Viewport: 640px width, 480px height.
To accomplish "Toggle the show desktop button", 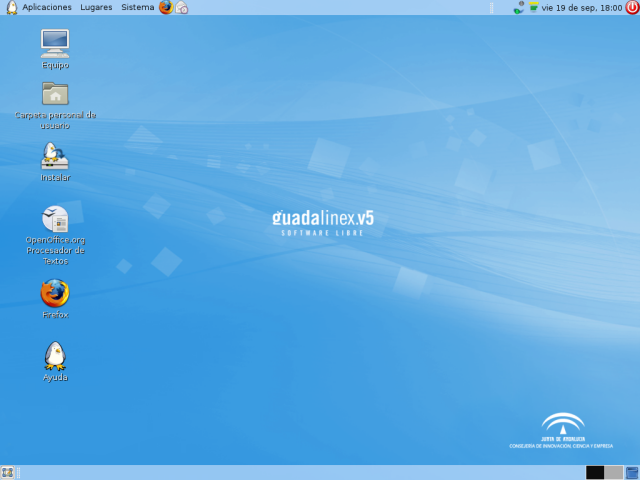I will point(7,472).
